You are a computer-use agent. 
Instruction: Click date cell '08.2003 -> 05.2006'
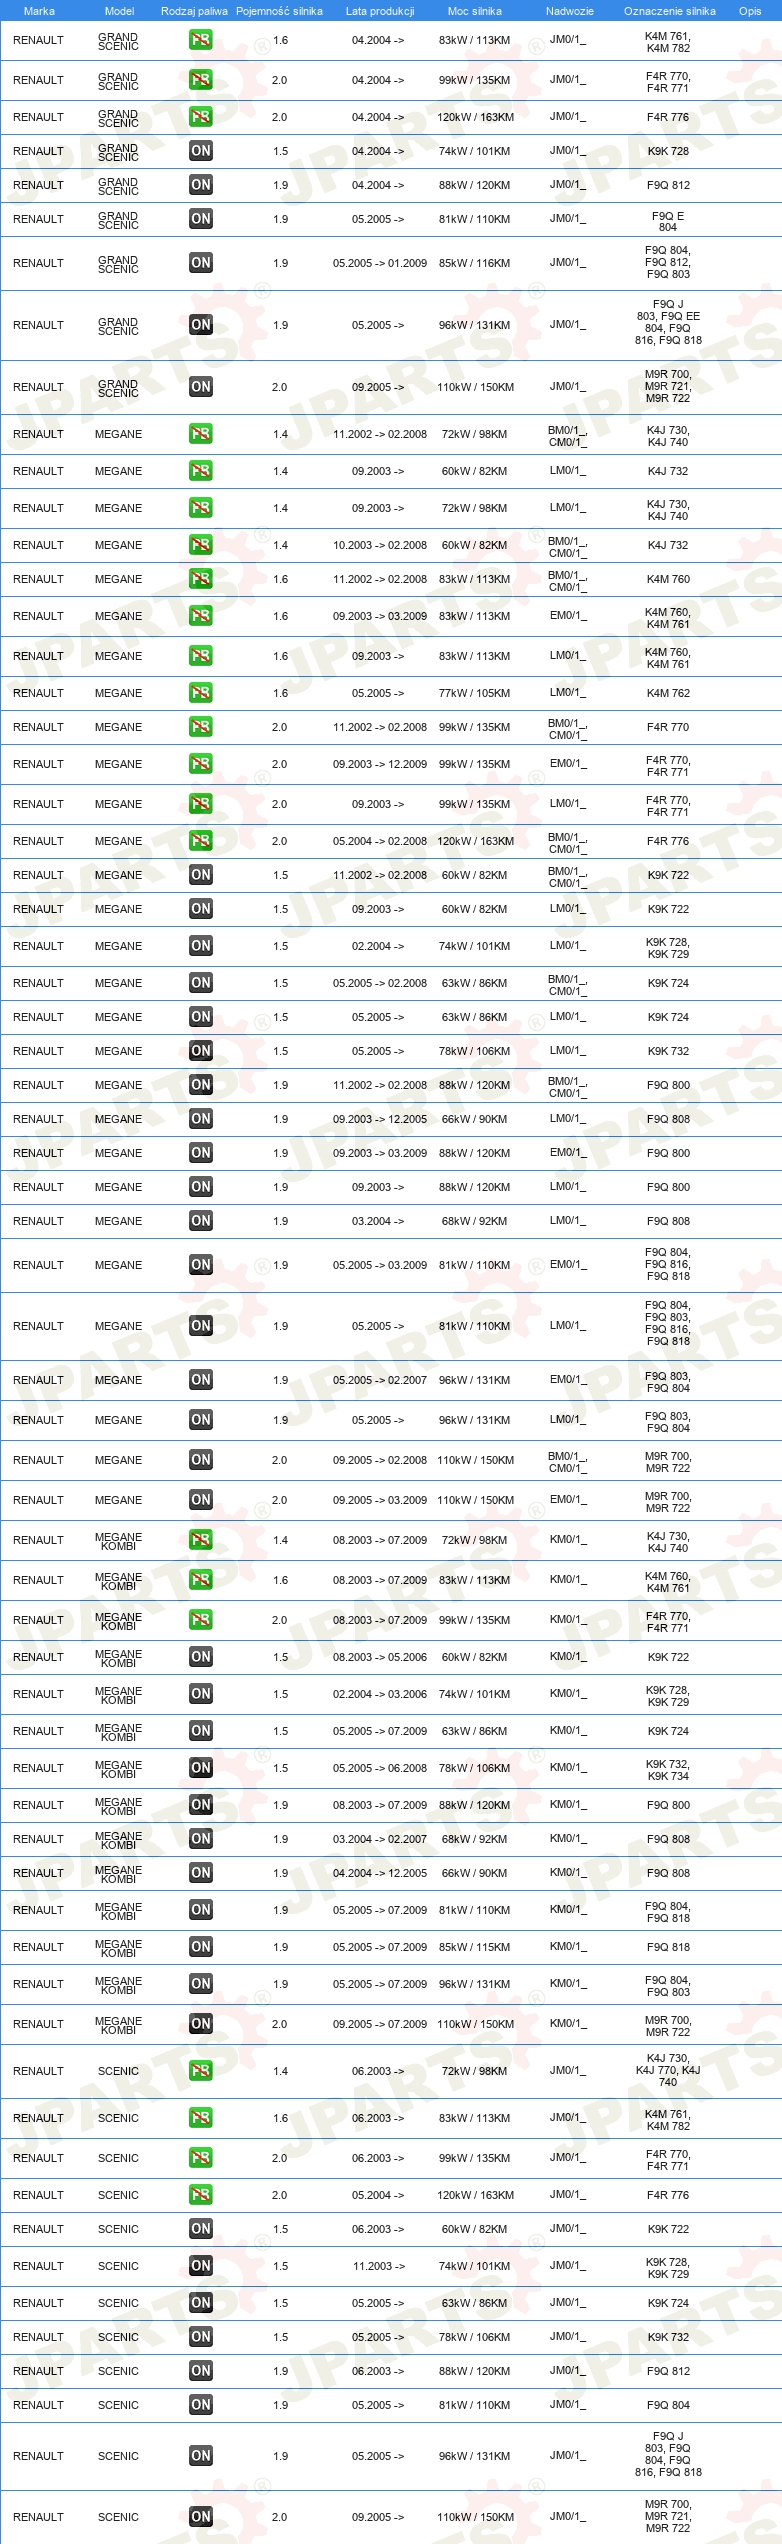coord(380,1658)
